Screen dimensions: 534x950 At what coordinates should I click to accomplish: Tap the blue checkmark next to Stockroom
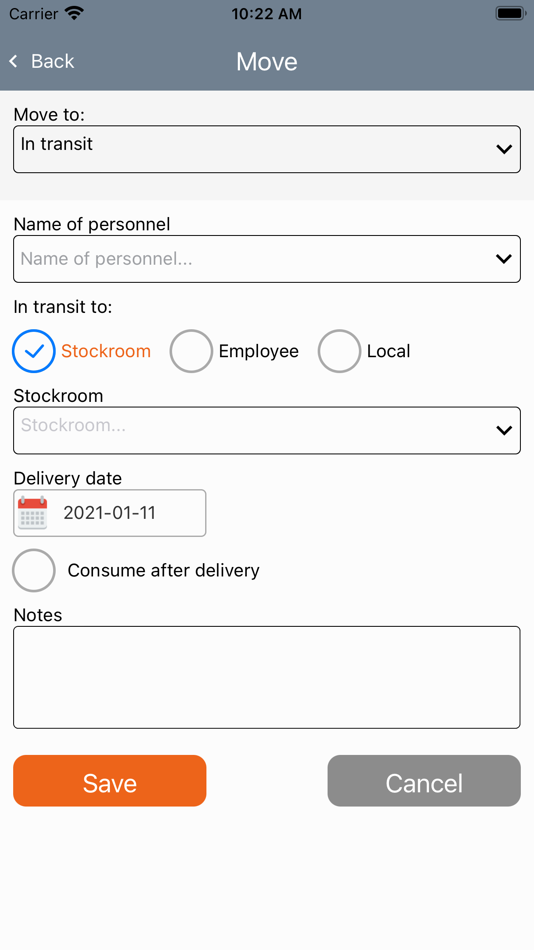click(34, 351)
